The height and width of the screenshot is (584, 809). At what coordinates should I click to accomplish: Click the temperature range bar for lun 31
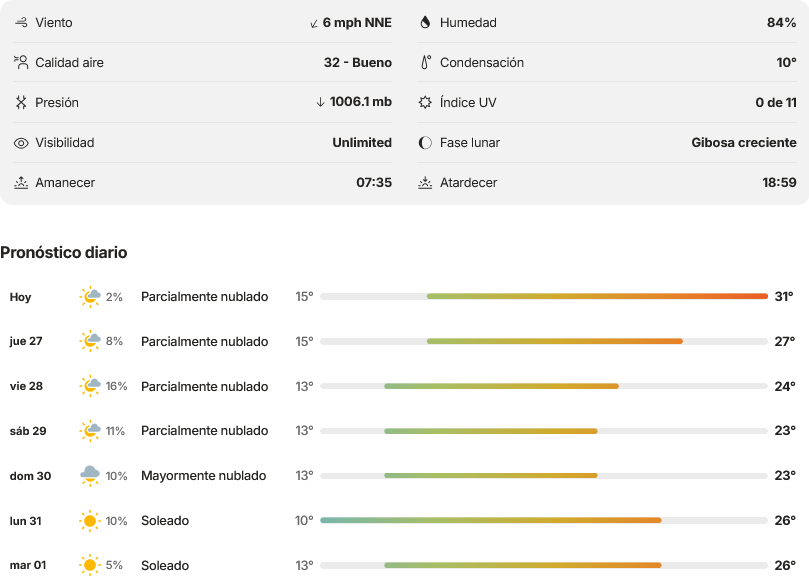pyautogui.click(x=544, y=520)
